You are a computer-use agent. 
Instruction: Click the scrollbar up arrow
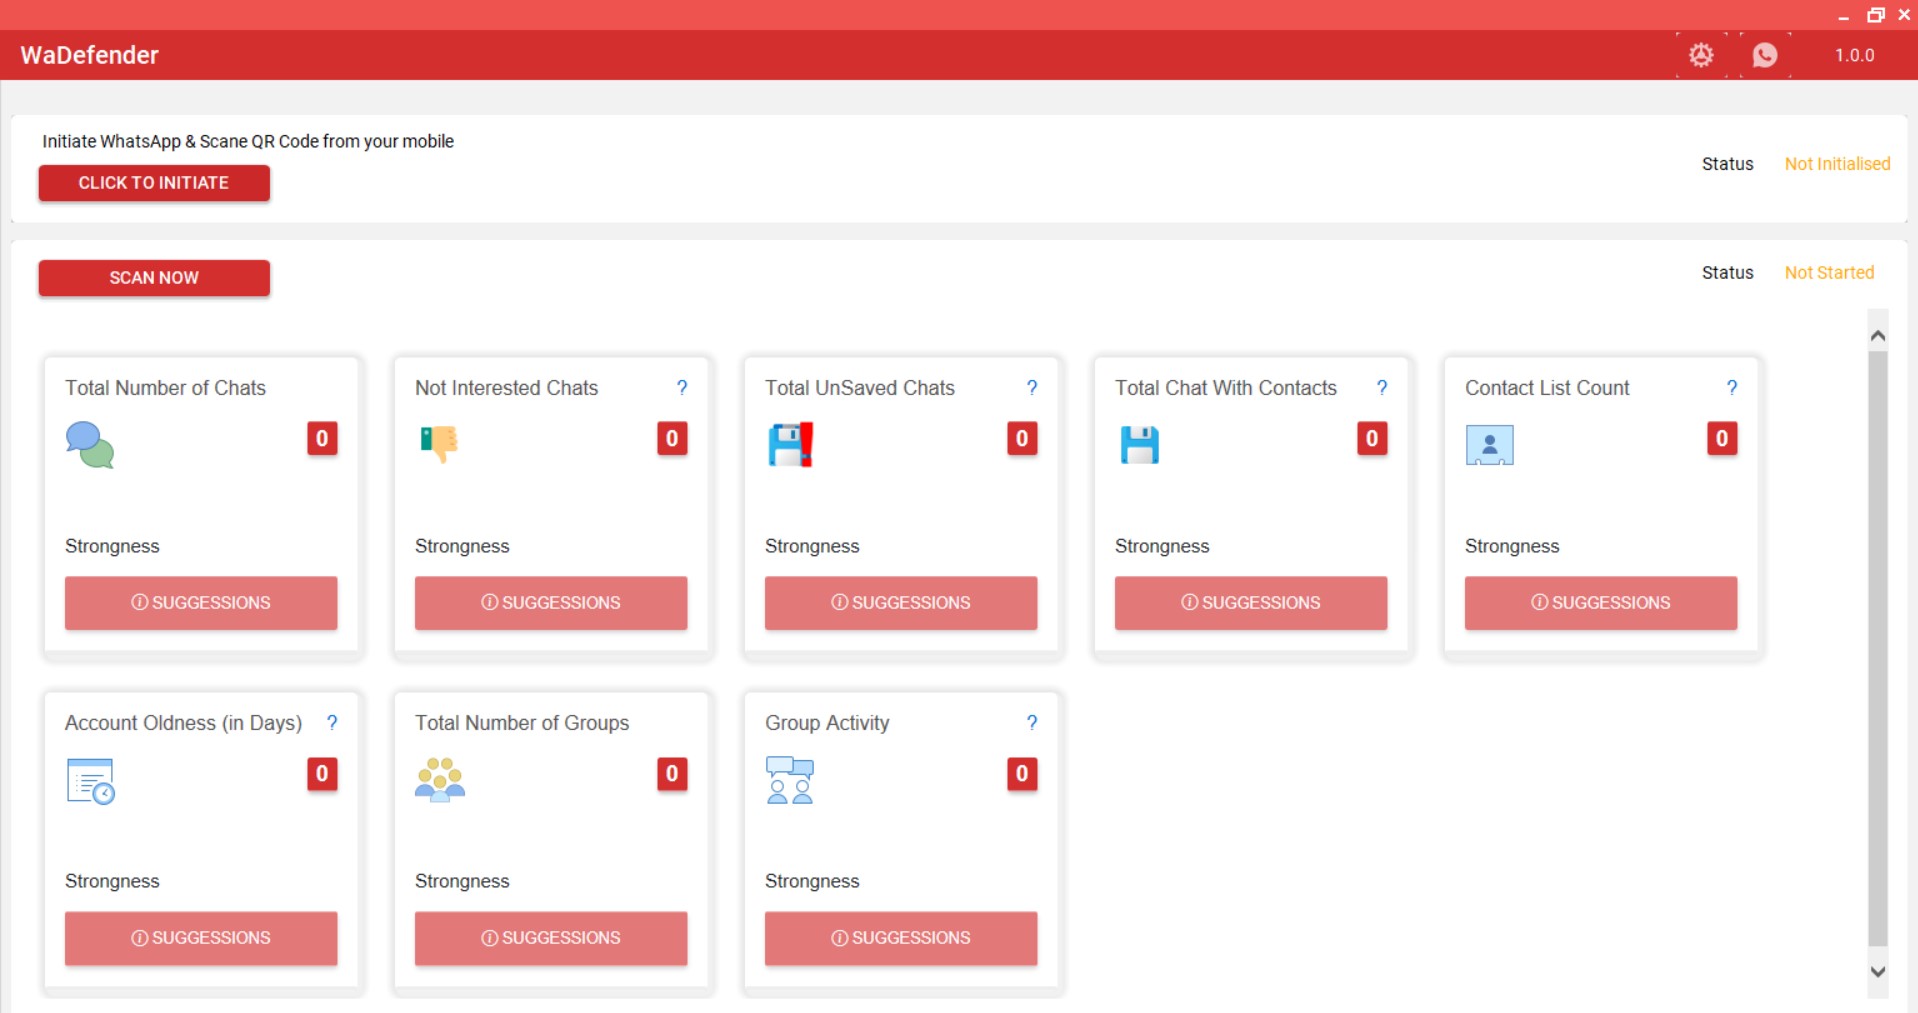(1878, 336)
